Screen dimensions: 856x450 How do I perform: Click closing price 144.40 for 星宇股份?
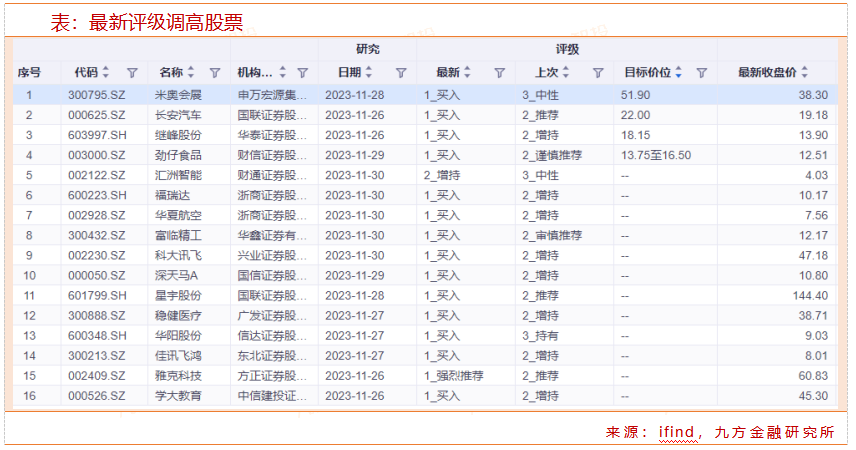809,295
